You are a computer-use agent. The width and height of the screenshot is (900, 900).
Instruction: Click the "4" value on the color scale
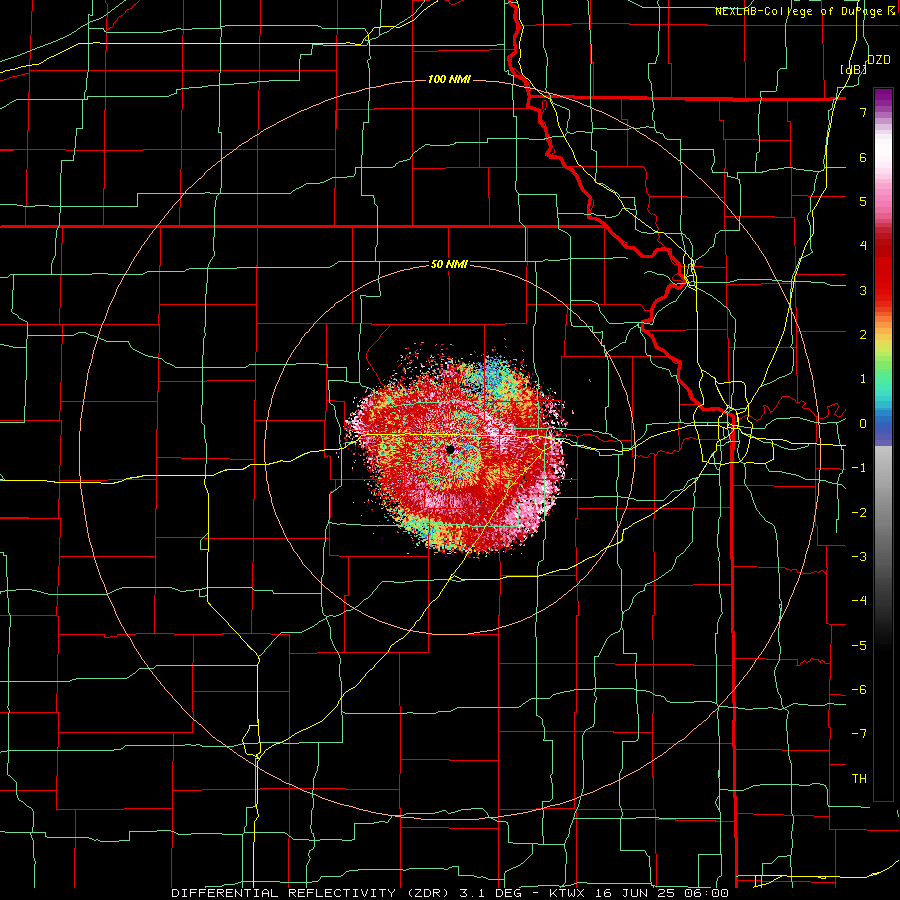coord(863,246)
